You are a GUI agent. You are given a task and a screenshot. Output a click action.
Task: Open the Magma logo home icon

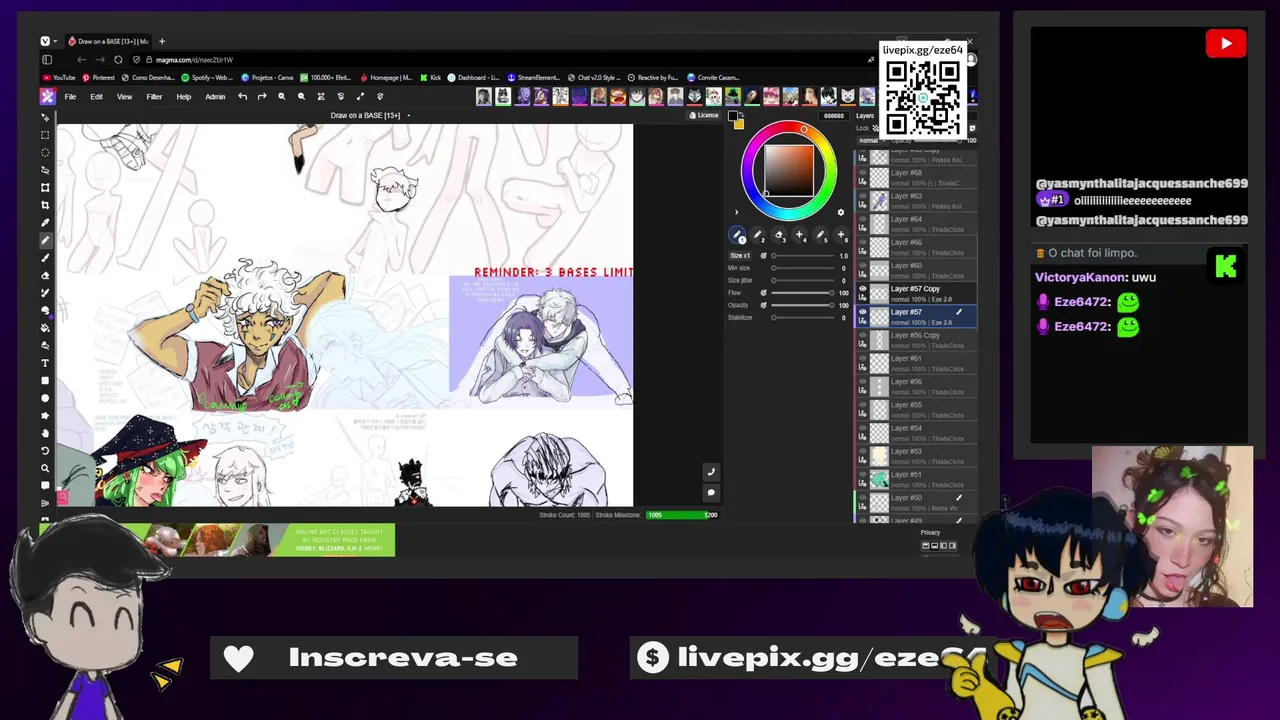pos(47,96)
